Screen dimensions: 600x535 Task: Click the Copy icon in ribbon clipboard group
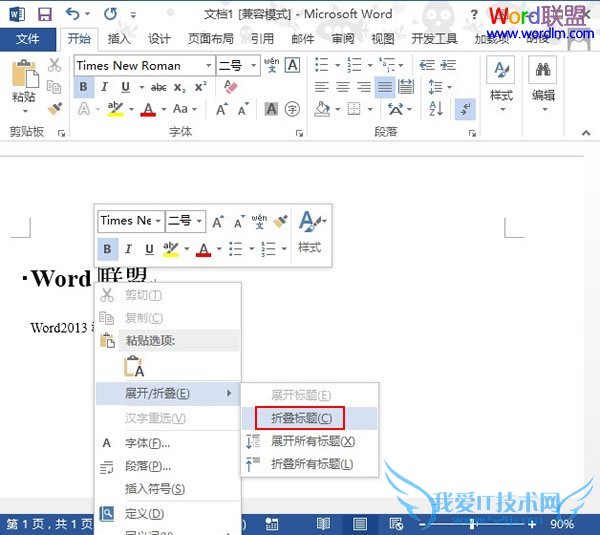[x=54, y=87]
